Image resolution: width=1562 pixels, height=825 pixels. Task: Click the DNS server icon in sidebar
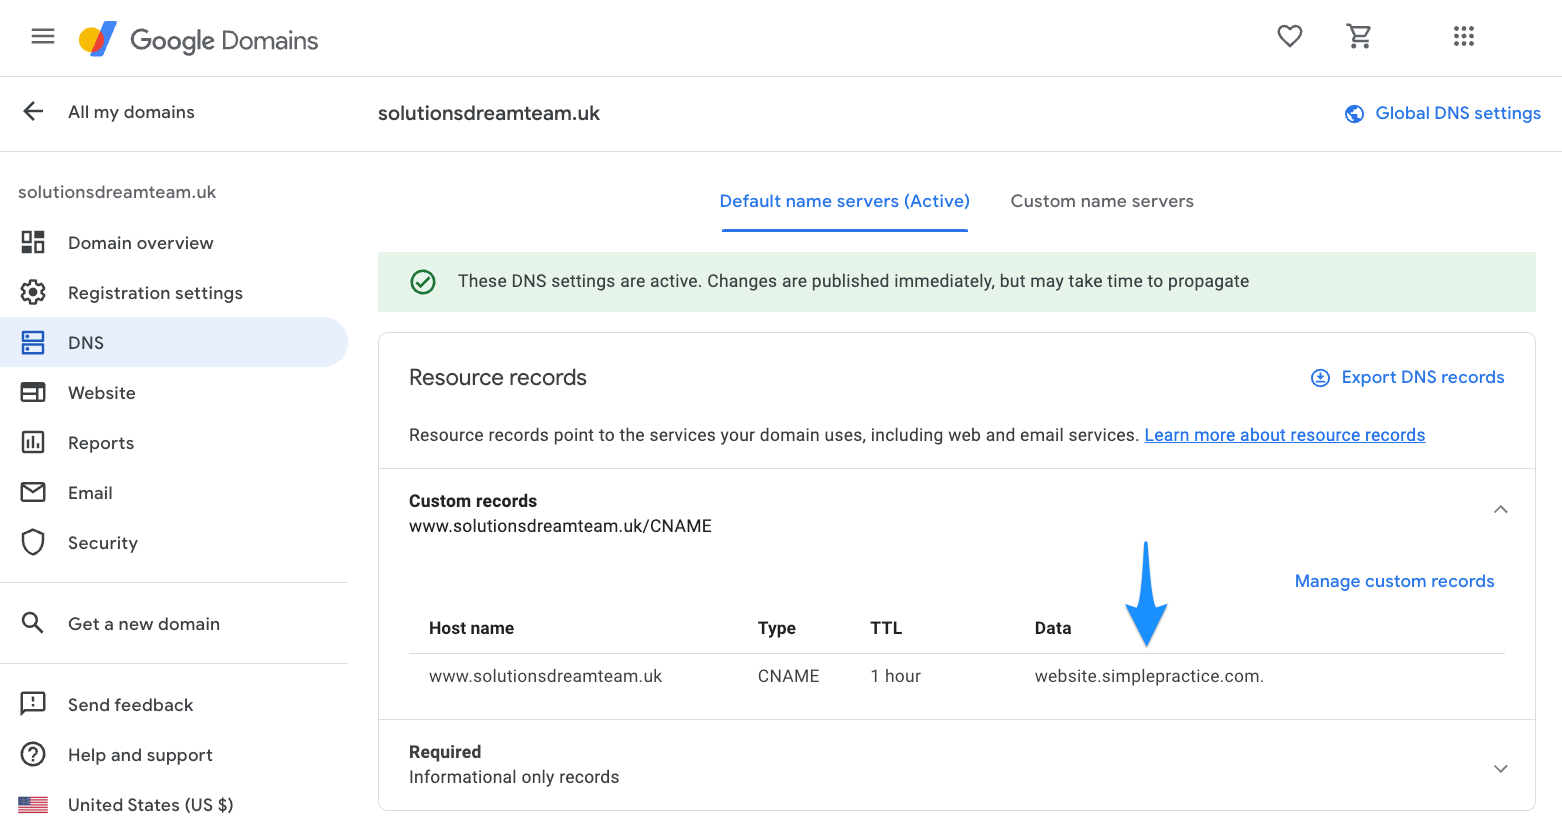pos(33,342)
